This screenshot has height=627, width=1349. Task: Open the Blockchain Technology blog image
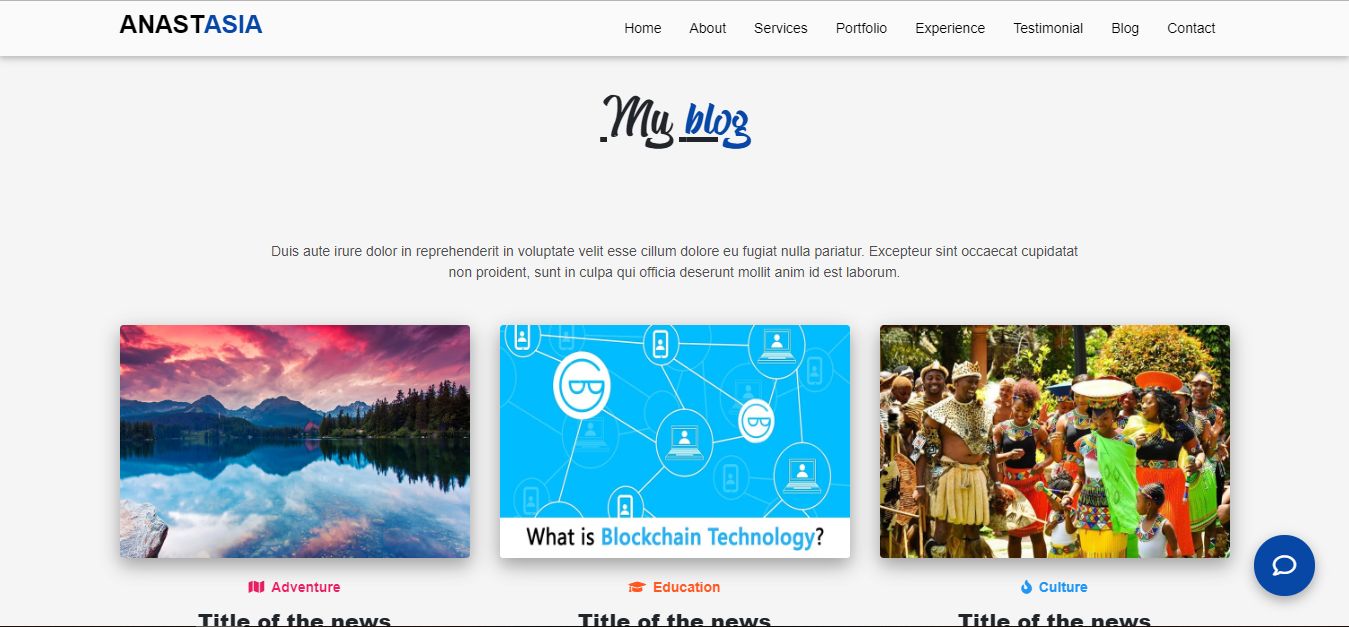click(x=675, y=441)
